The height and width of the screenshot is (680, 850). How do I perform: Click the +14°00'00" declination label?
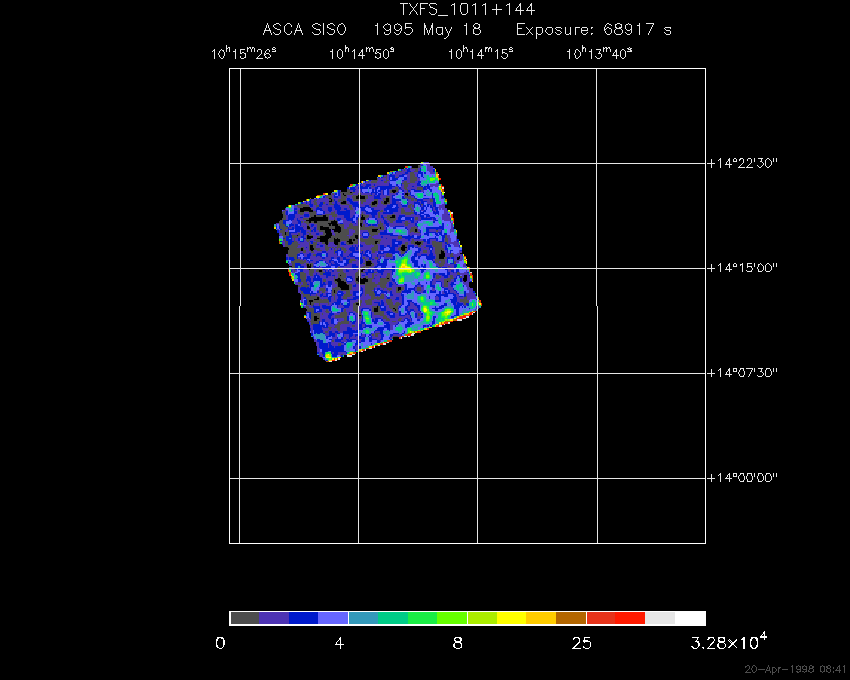pyautogui.click(x=743, y=478)
